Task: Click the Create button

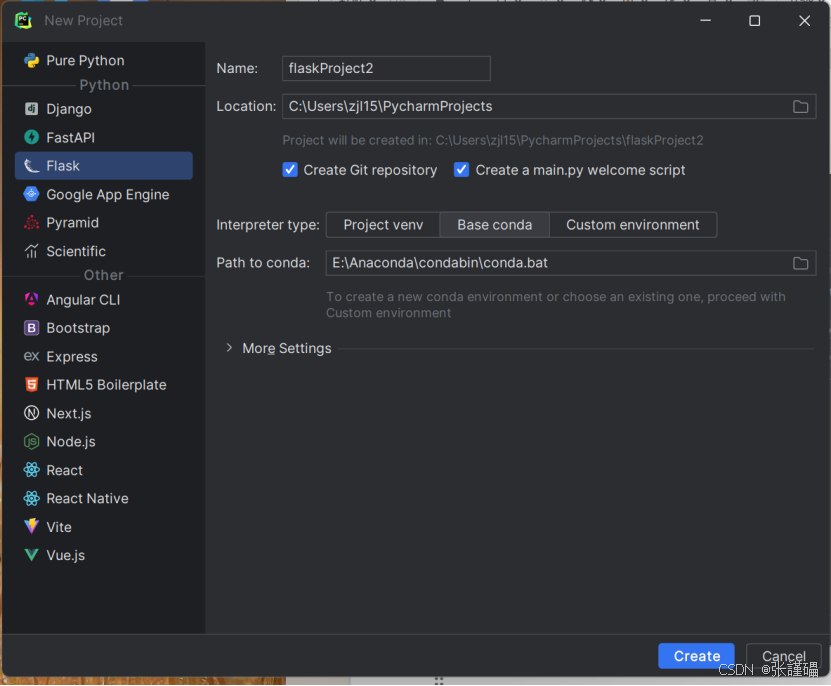Action: (x=696, y=656)
